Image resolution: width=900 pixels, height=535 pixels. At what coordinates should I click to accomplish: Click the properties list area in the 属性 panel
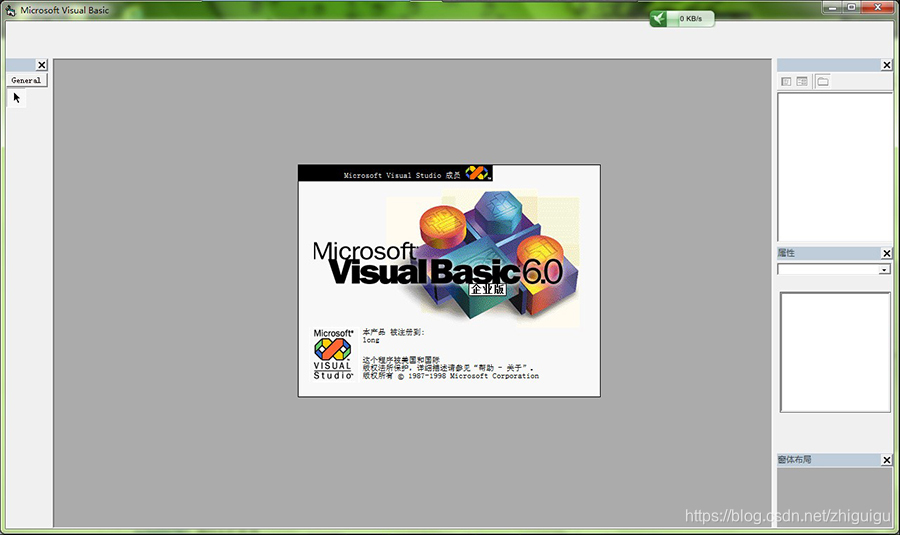(x=835, y=352)
